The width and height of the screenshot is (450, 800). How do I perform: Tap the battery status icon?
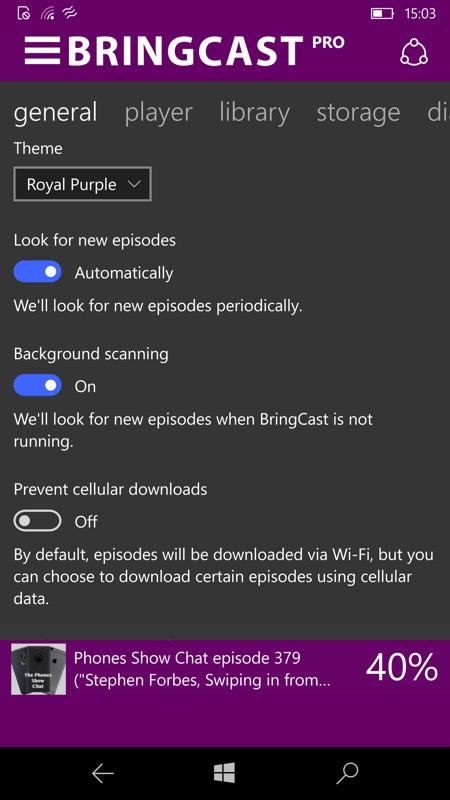[x=382, y=14]
